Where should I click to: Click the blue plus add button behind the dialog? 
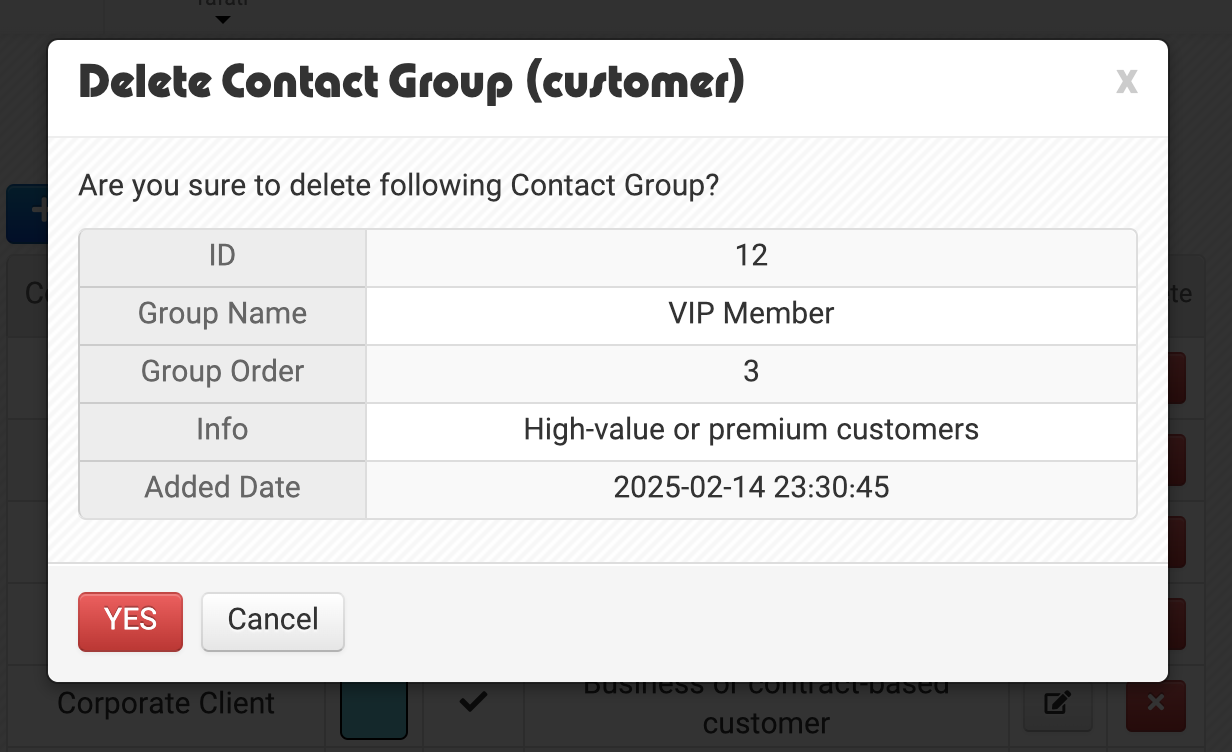[28, 212]
